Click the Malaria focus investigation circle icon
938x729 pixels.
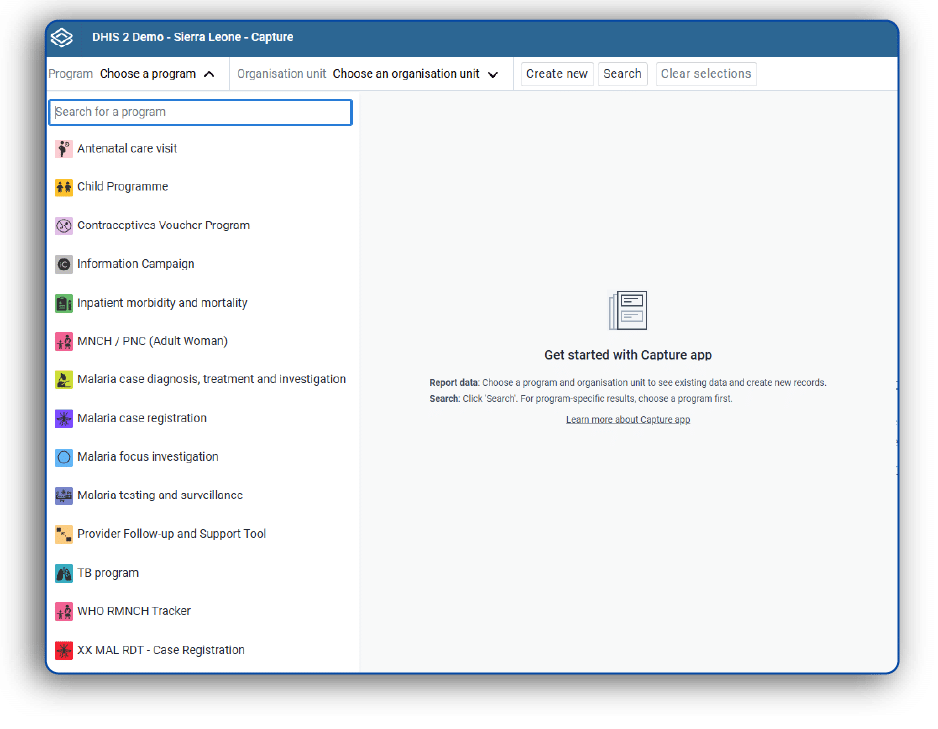coord(64,457)
